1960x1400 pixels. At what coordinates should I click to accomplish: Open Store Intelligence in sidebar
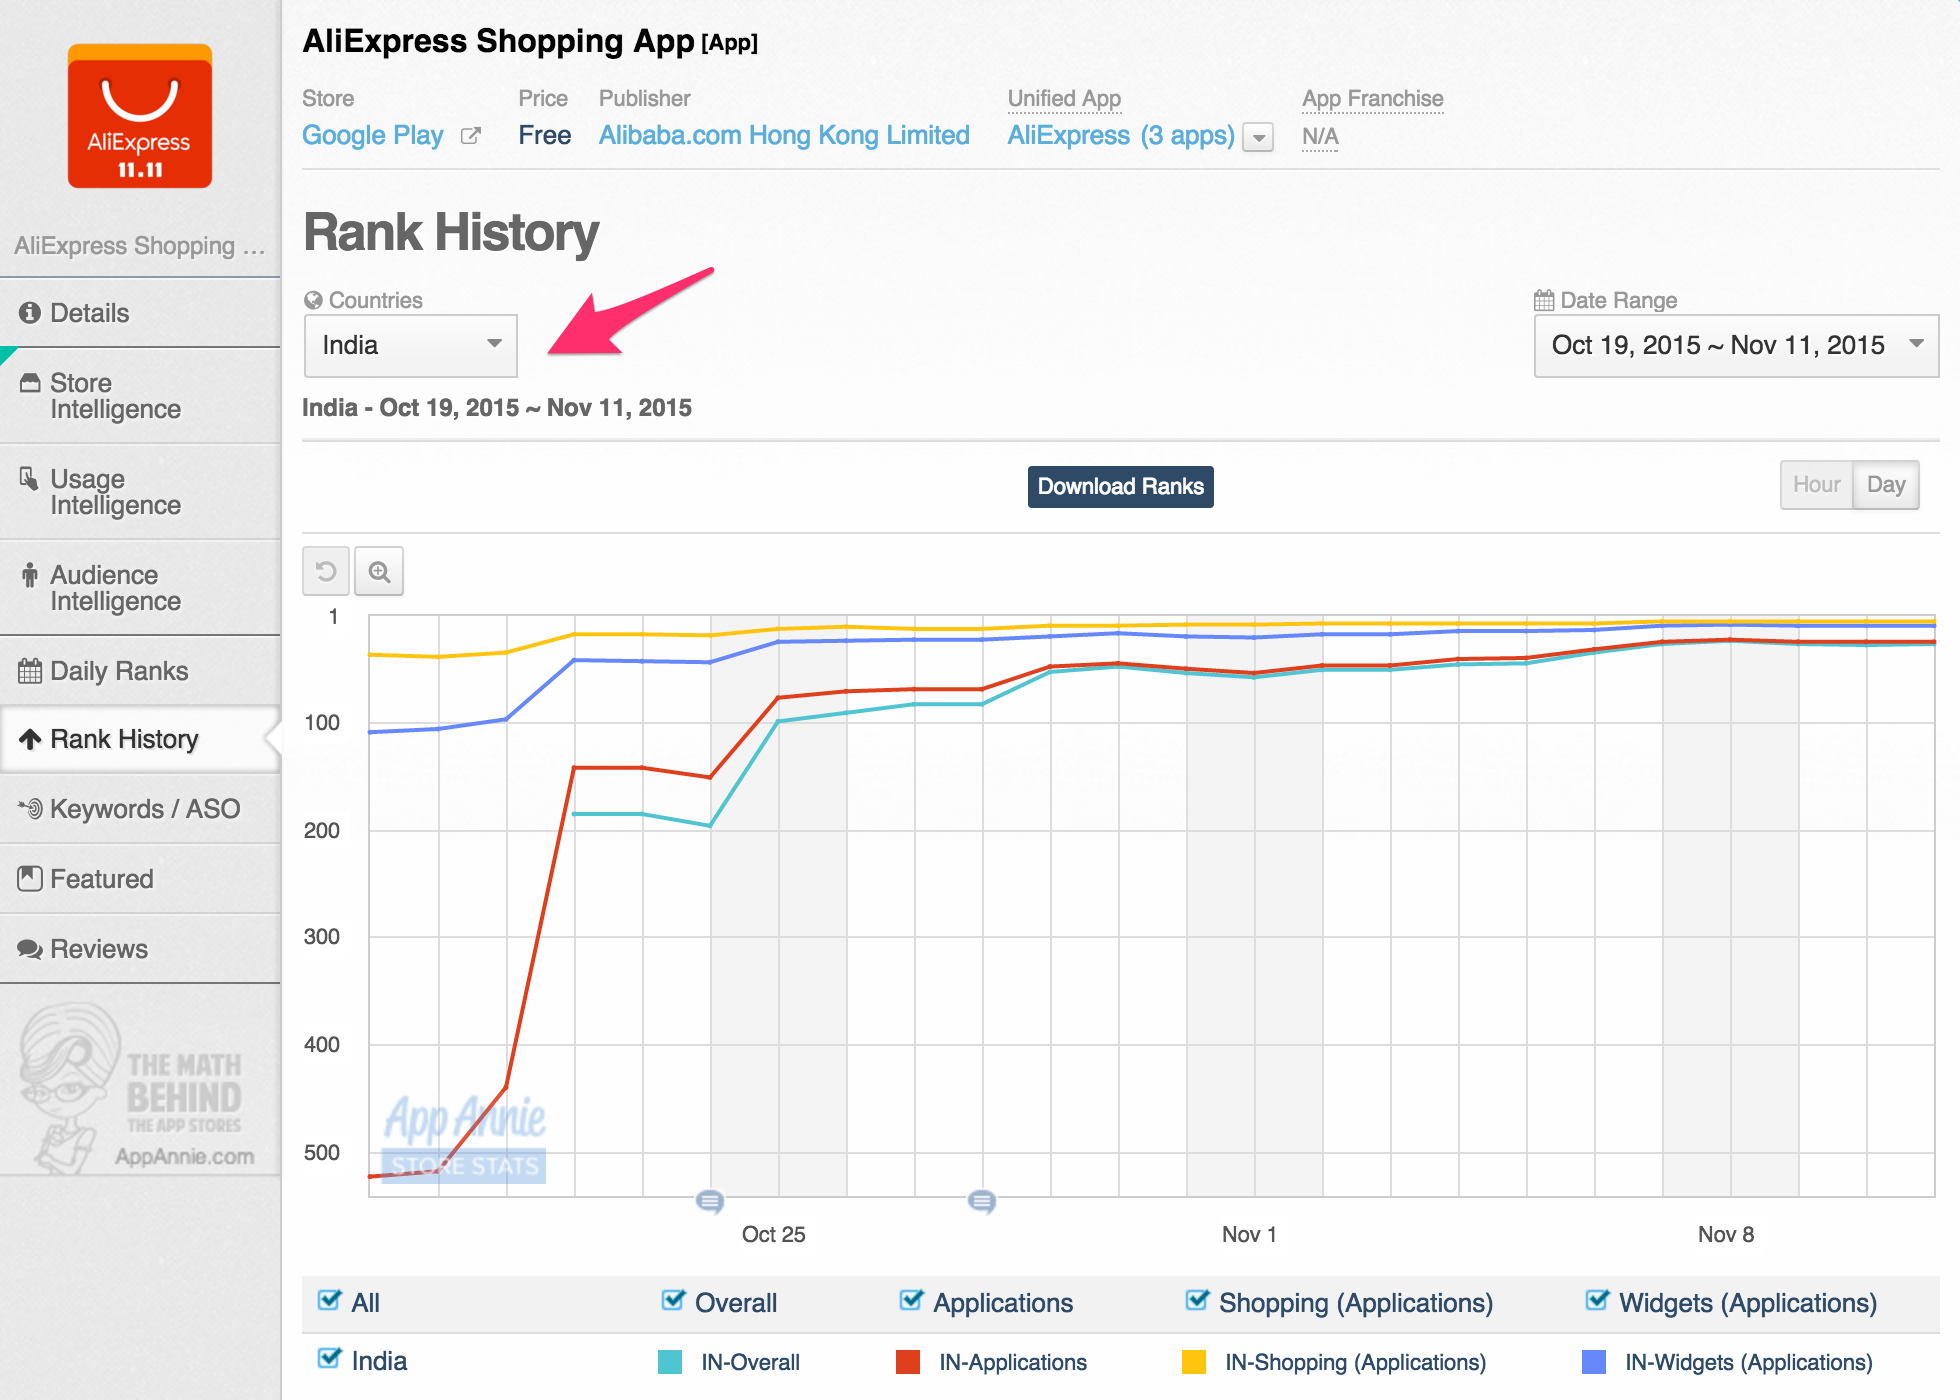(x=140, y=396)
